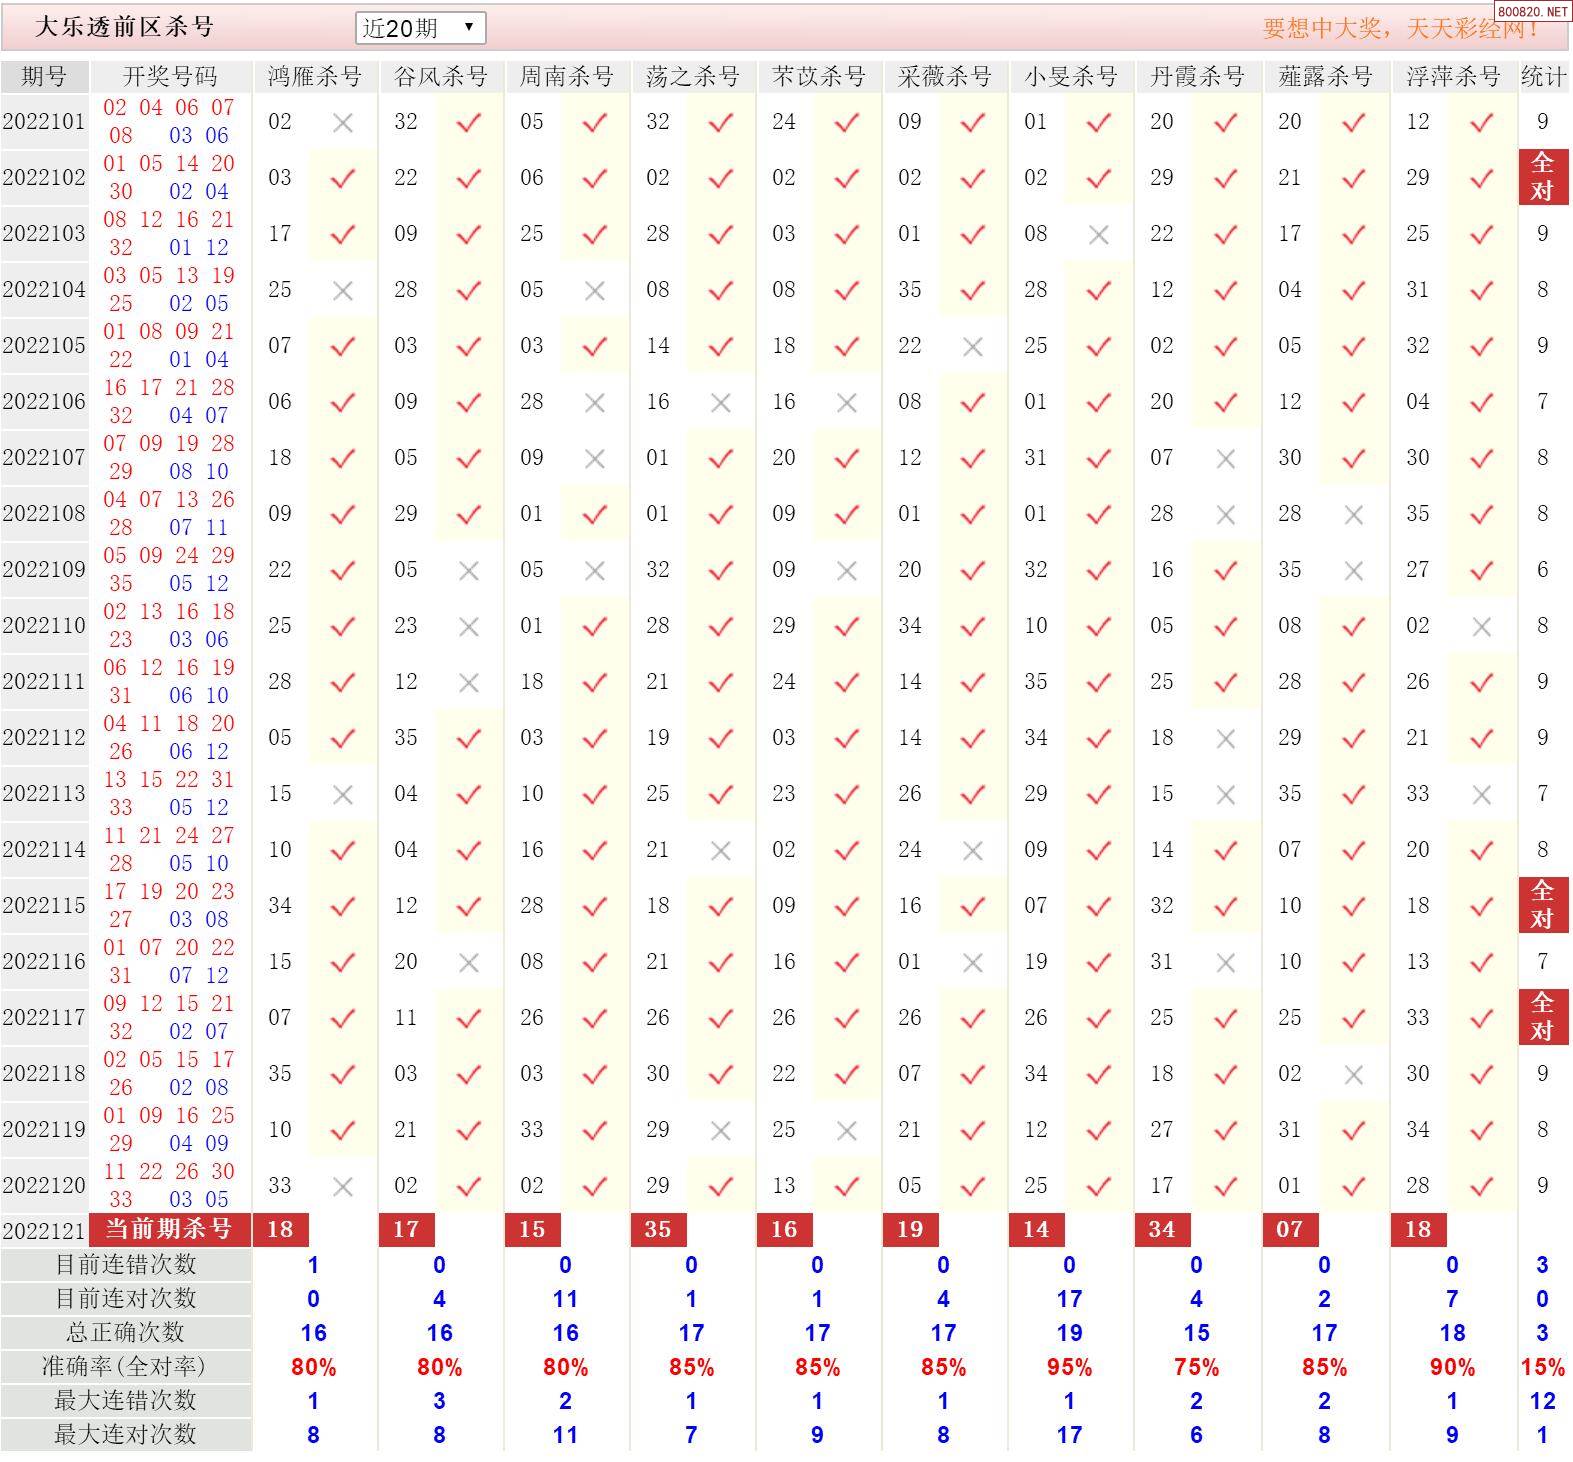Click the 全对 badge in row 2022102
Screen dimensions: 1573x1462
pos(1543,177)
